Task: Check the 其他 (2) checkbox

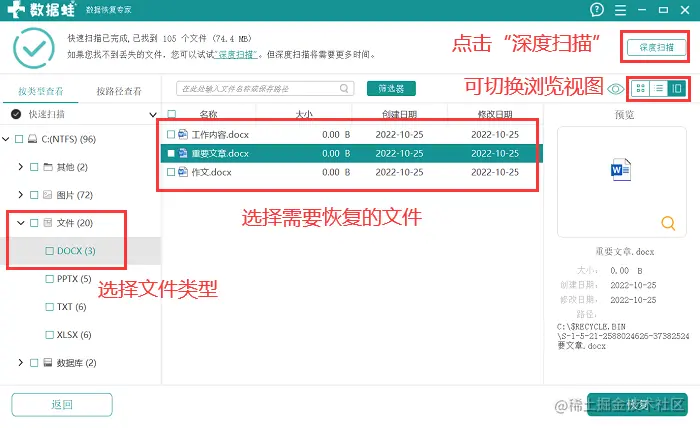Action: tap(34, 167)
